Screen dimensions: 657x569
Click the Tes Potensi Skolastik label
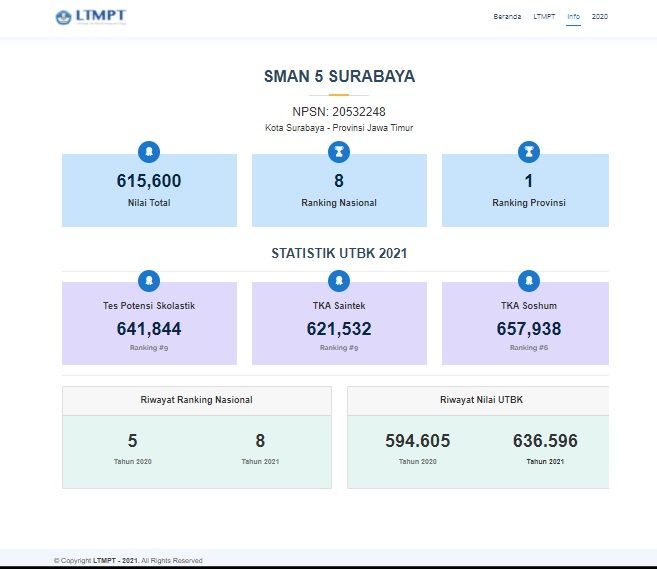[149, 306]
